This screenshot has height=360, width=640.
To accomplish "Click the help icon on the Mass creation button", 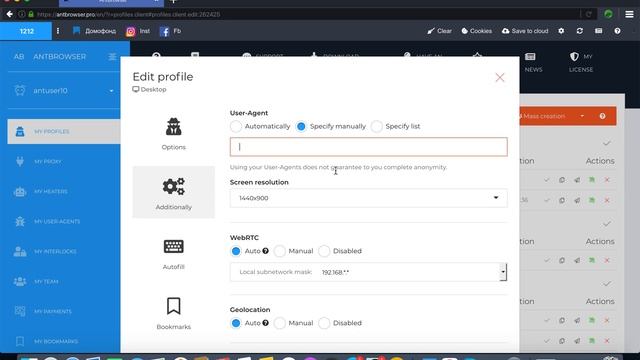I will (602, 116).
